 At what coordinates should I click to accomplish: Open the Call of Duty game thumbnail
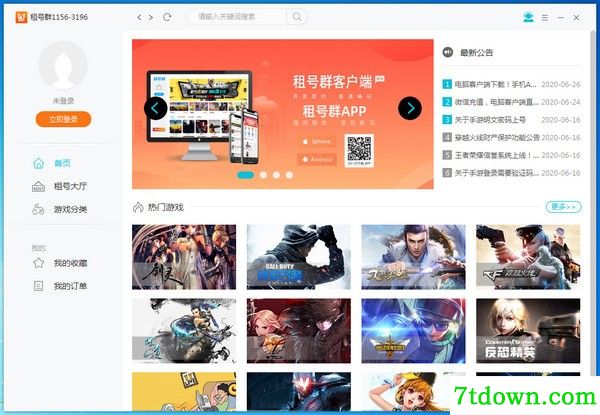point(298,257)
